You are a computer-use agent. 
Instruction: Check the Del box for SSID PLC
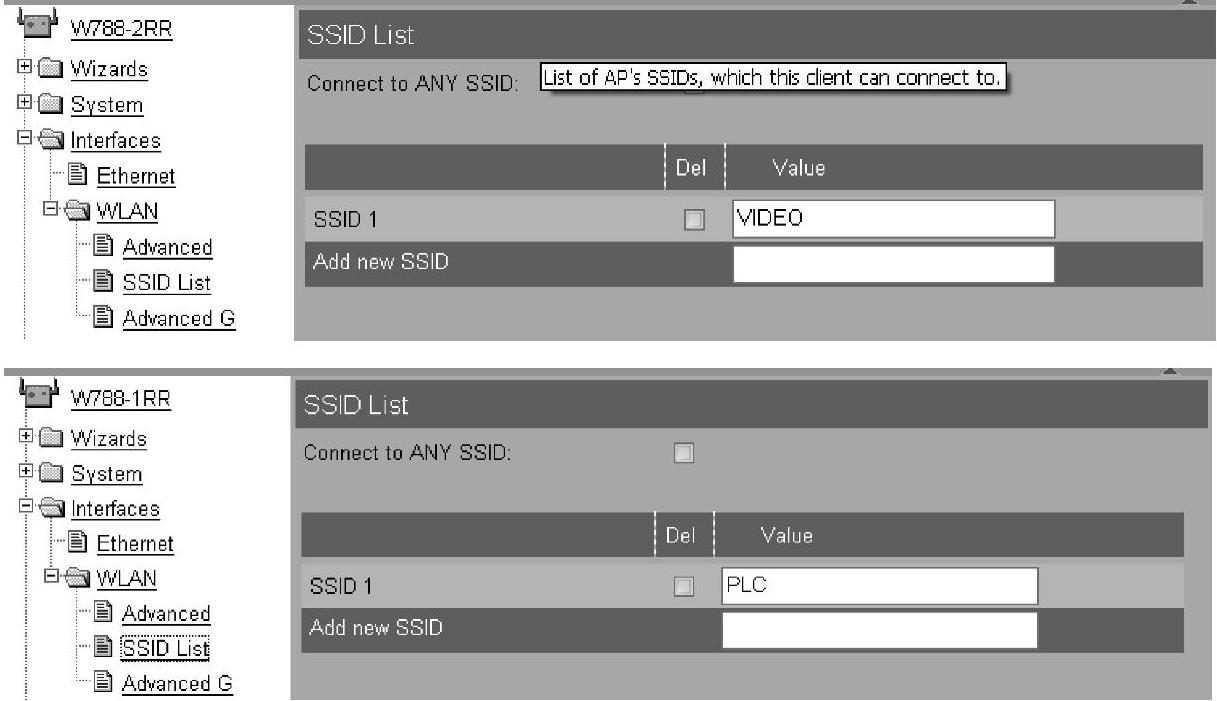point(682,587)
